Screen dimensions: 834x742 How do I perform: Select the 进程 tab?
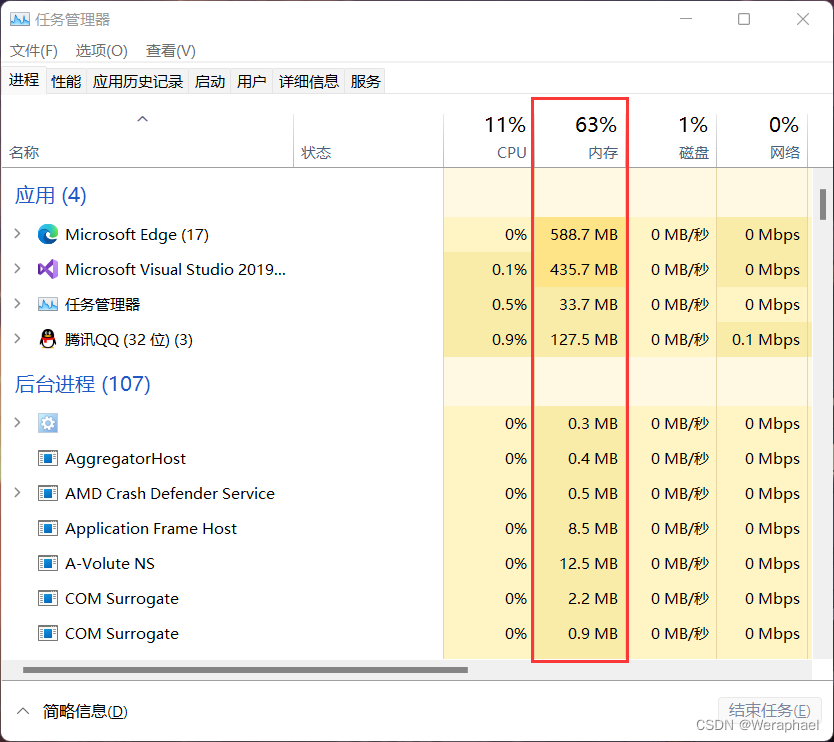point(24,80)
